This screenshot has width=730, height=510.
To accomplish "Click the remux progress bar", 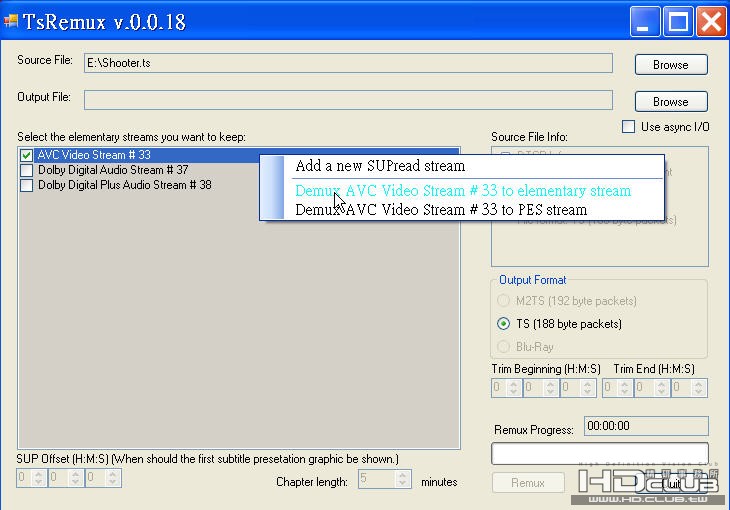I will [600, 454].
